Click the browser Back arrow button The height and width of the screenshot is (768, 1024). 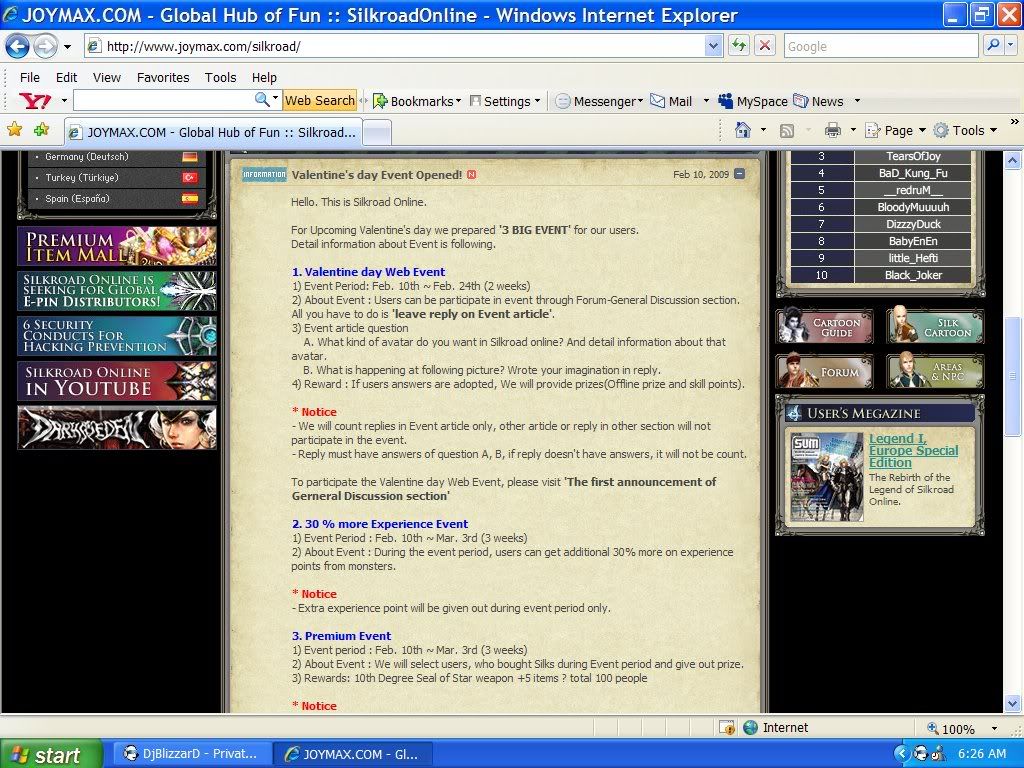coord(17,46)
